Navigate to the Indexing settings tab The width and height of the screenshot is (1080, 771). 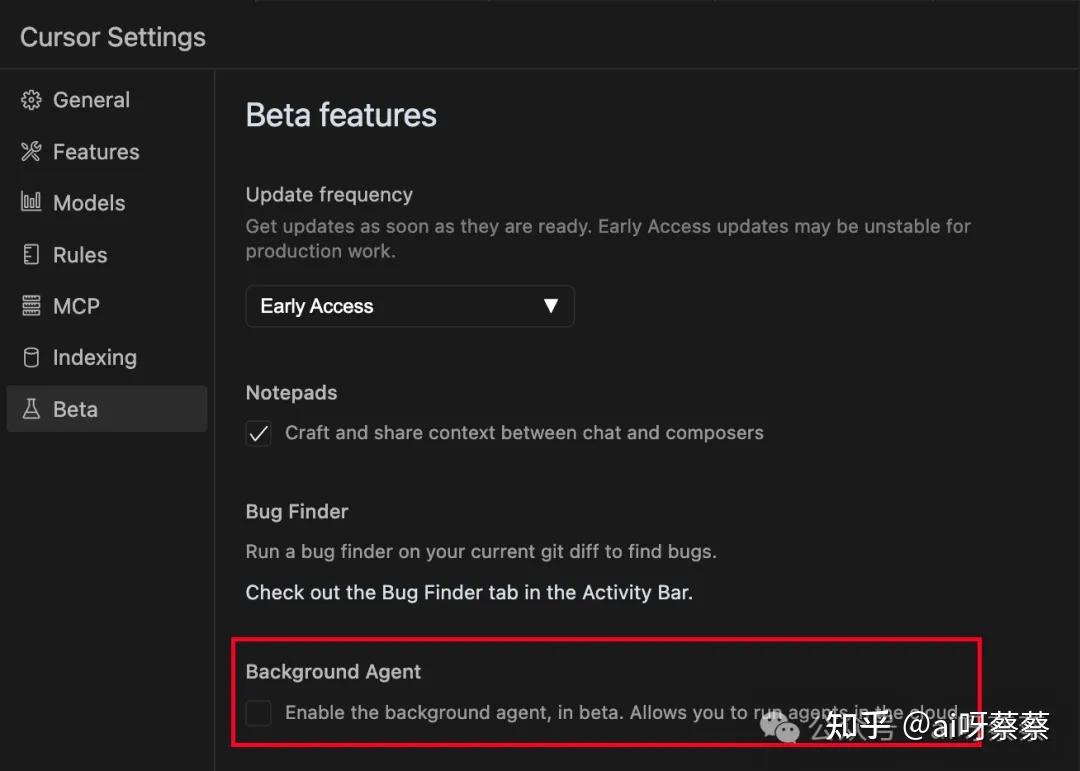coord(94,358)
